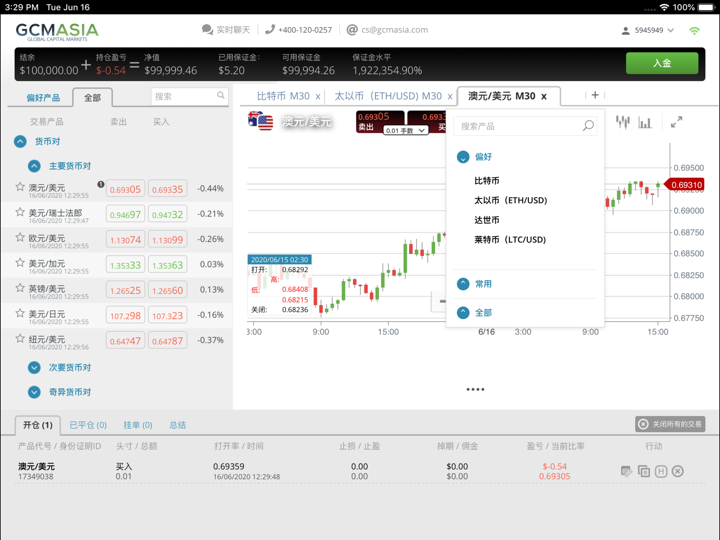Open live chat (实时聊天) icon
Image resolution: width=720 pixels, height=540 pixels.
click(207, 30)
